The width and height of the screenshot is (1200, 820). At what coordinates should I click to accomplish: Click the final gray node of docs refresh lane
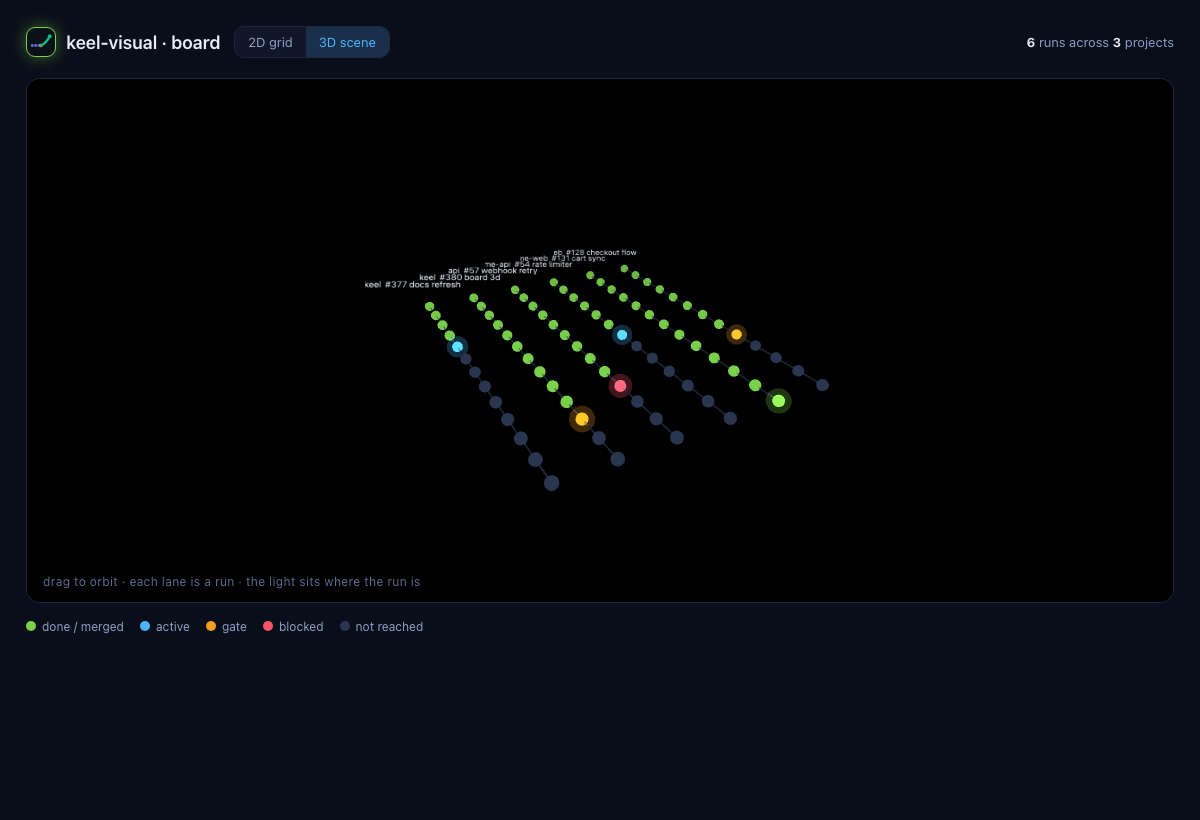[551, 483]
